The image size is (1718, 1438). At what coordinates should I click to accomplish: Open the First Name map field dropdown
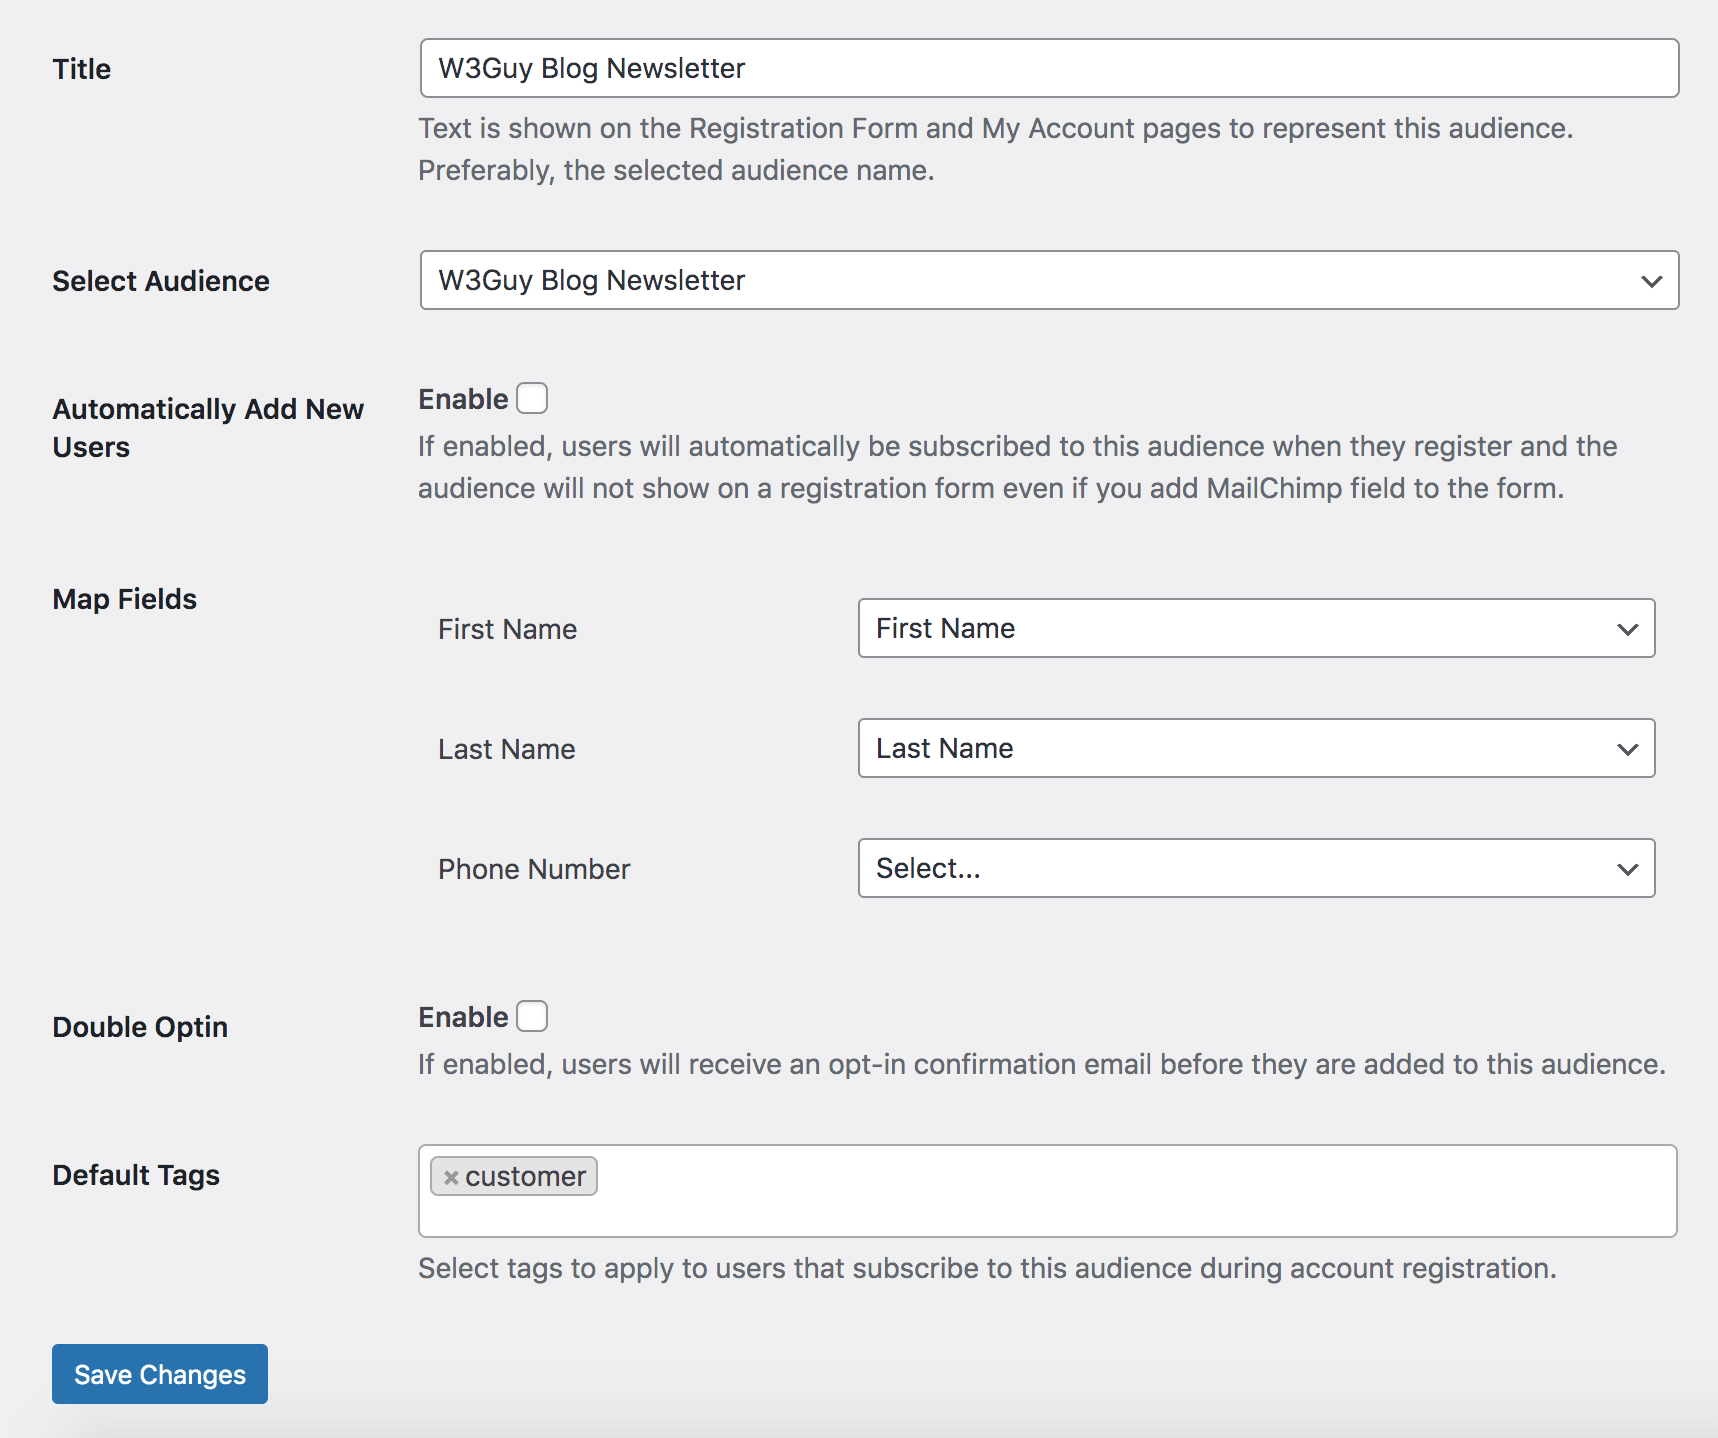[x=1256, y=628]
